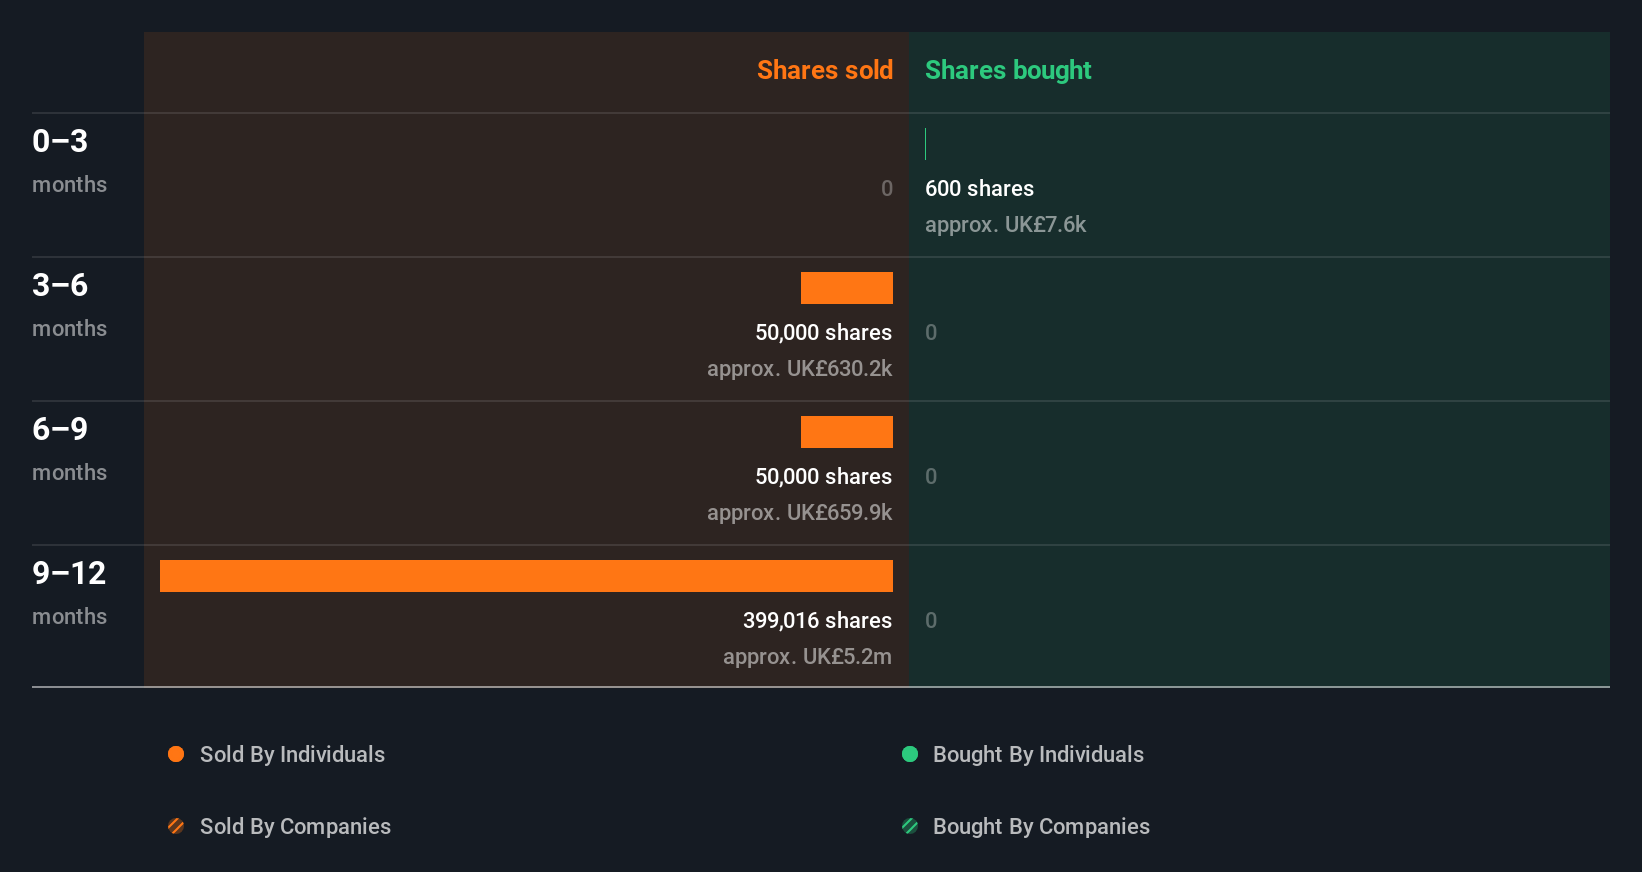Toggle the Bought By Individuals legend label

(x=1038, y=754)
